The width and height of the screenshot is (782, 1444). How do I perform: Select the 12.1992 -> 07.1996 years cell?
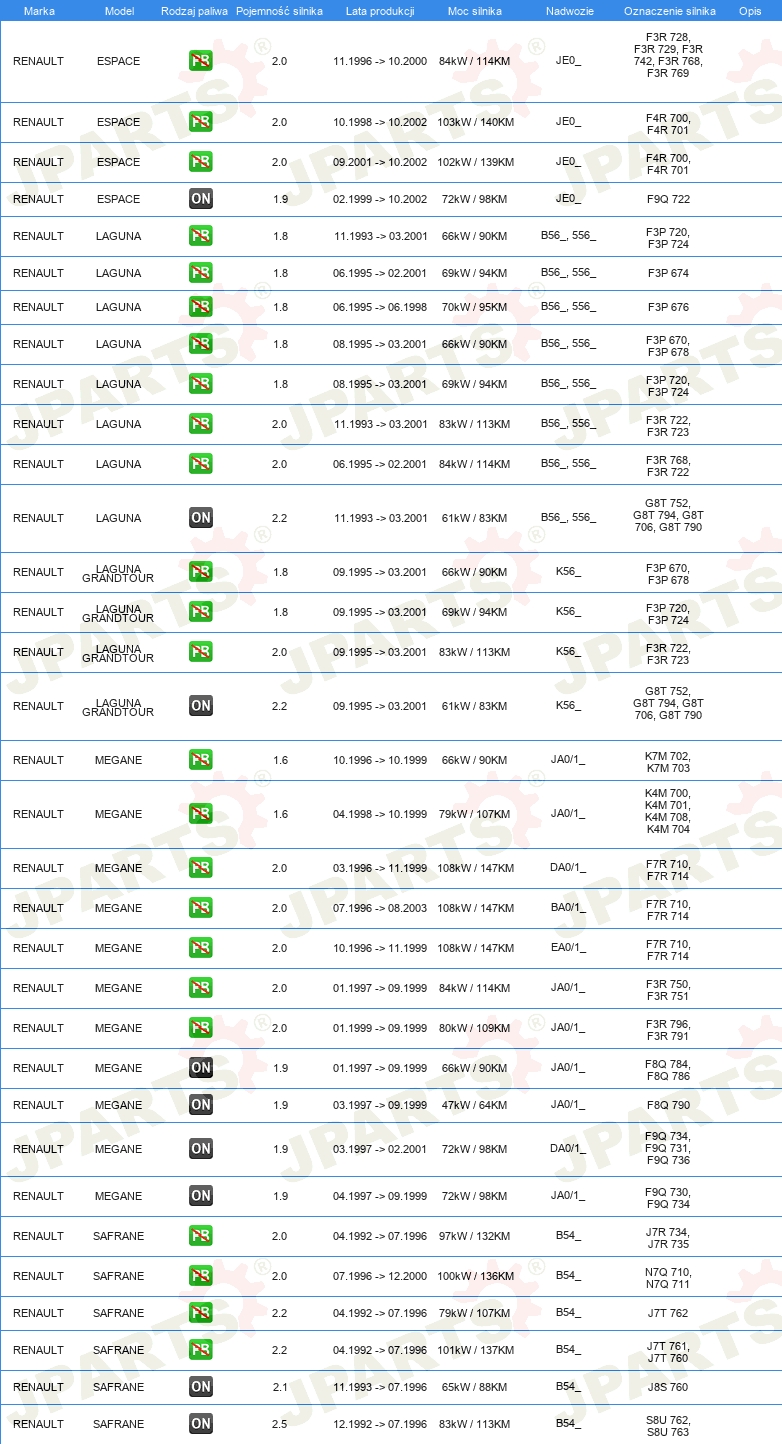[x=380, y=1424]
